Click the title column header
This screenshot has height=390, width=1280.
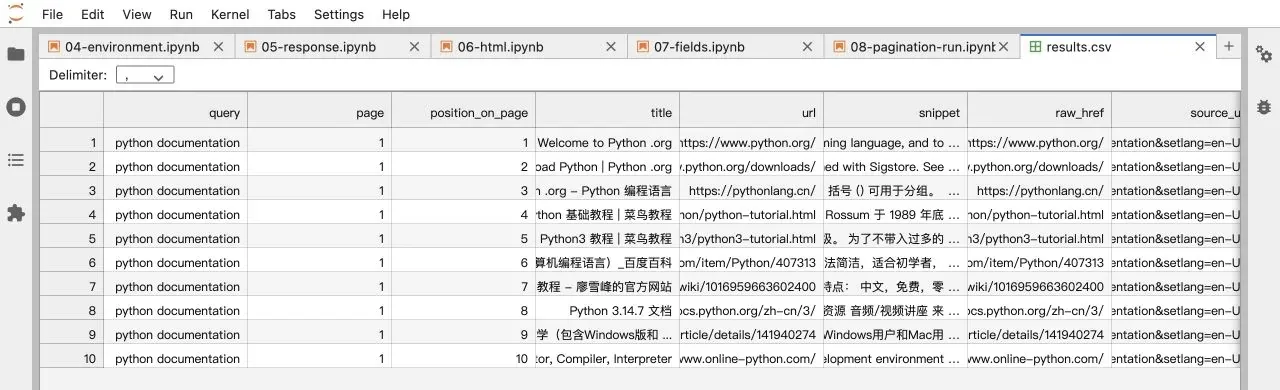(608, 113)
